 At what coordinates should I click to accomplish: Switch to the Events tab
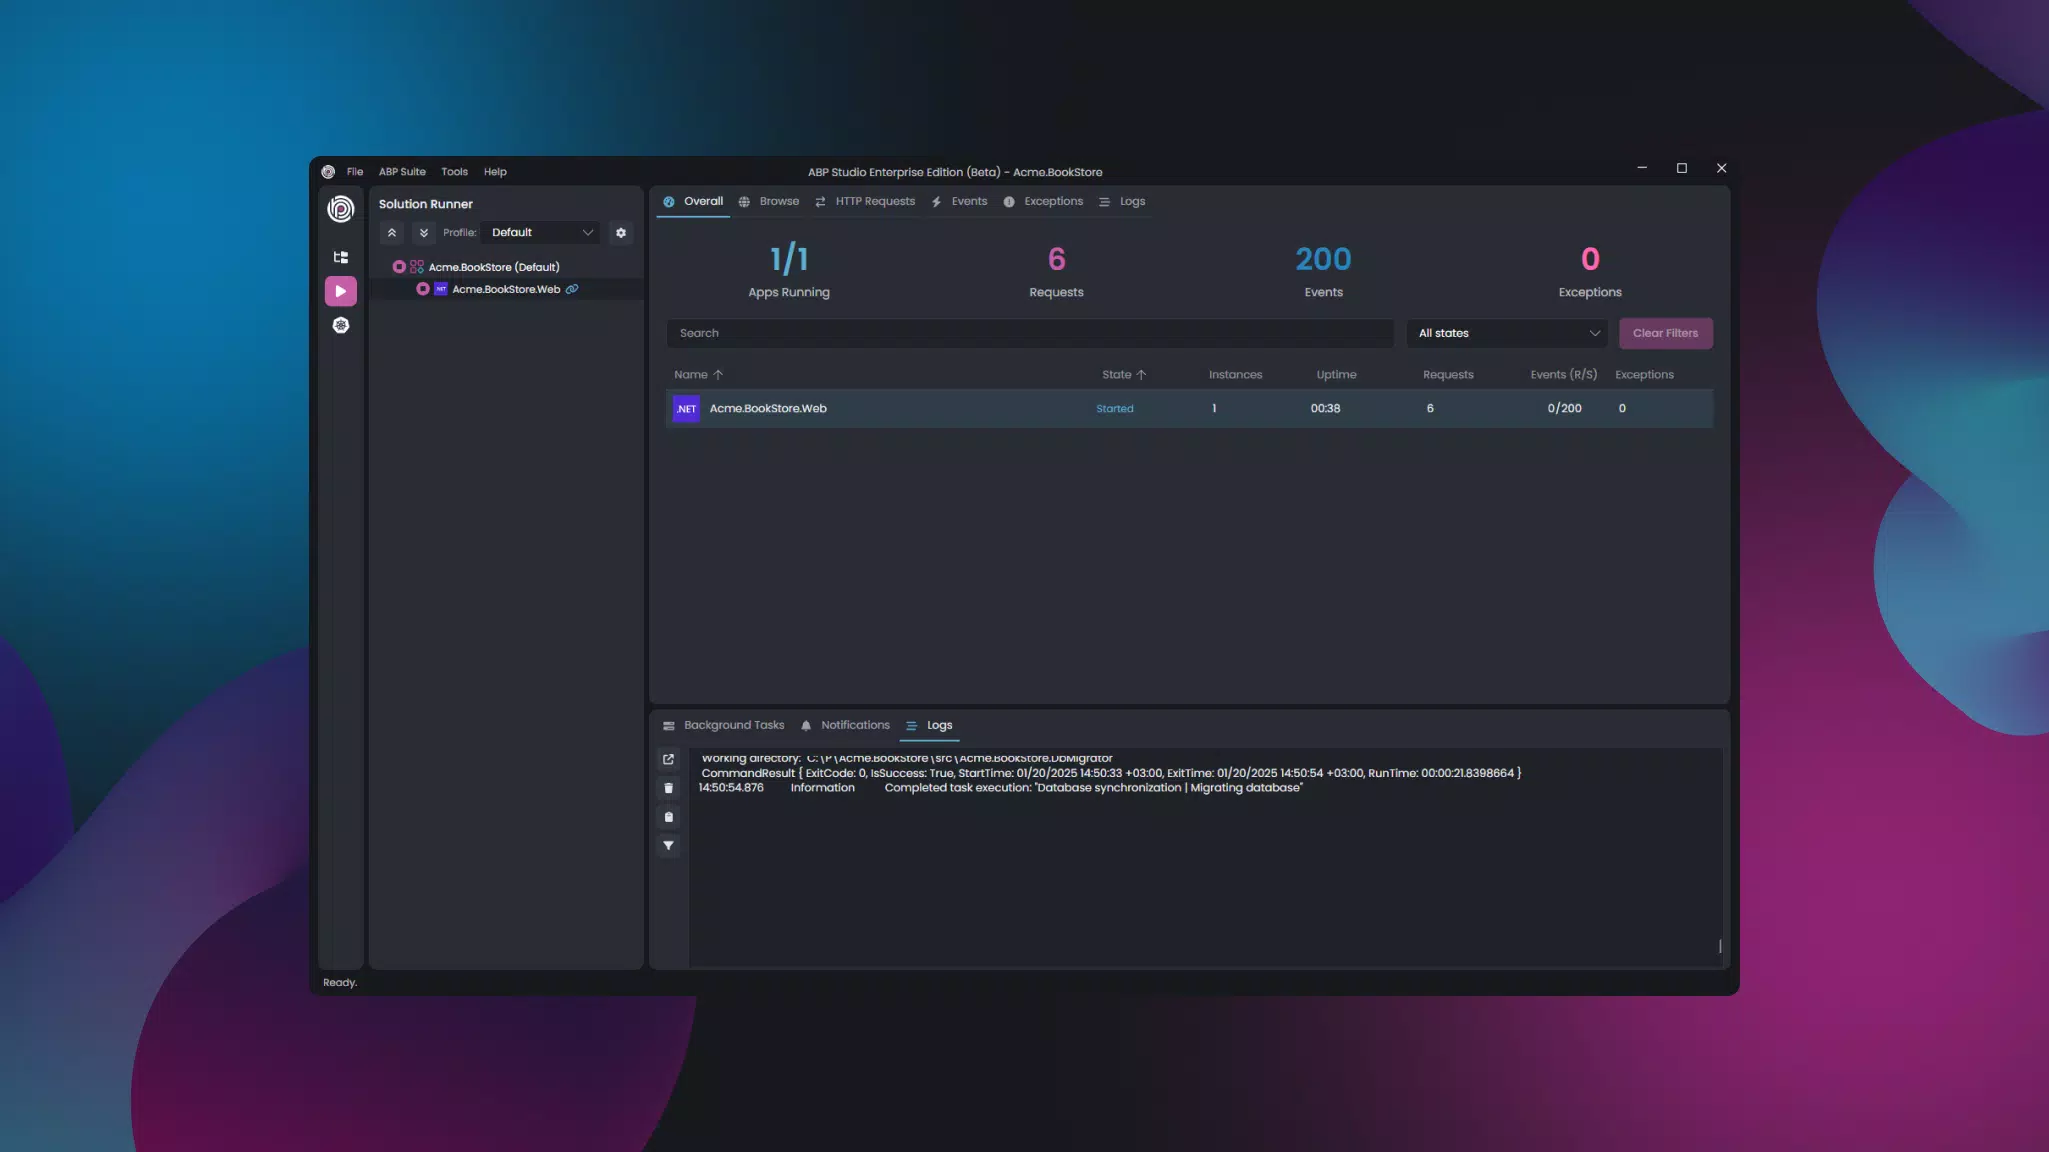pyautogui.click(x=959, y=202)
